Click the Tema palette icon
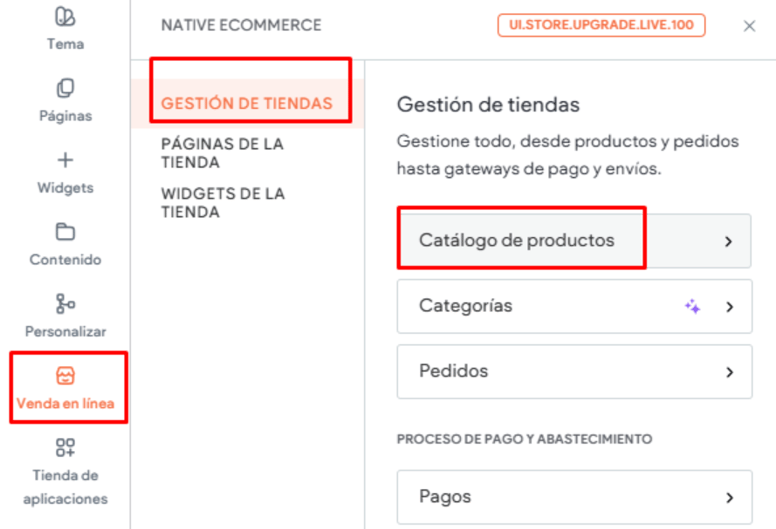The image size is (776, 529). click(x=65, y=17)
